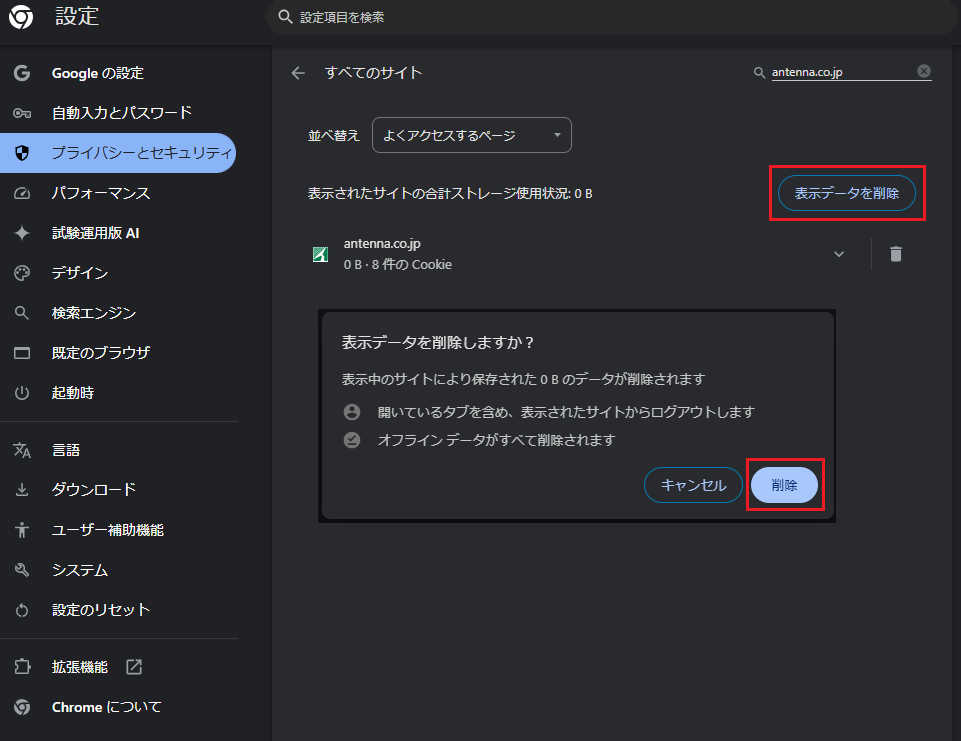Click the trash icon for antenna.co.jp
The image size is (961, 741).
tap(895, 254)
